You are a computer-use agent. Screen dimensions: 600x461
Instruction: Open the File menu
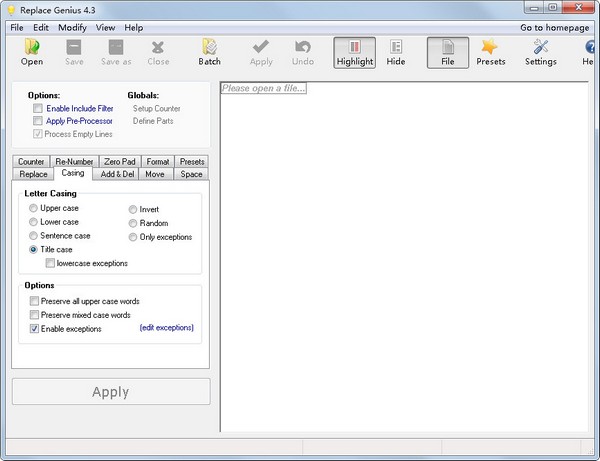pyautogui.click(x=17, y=28)
